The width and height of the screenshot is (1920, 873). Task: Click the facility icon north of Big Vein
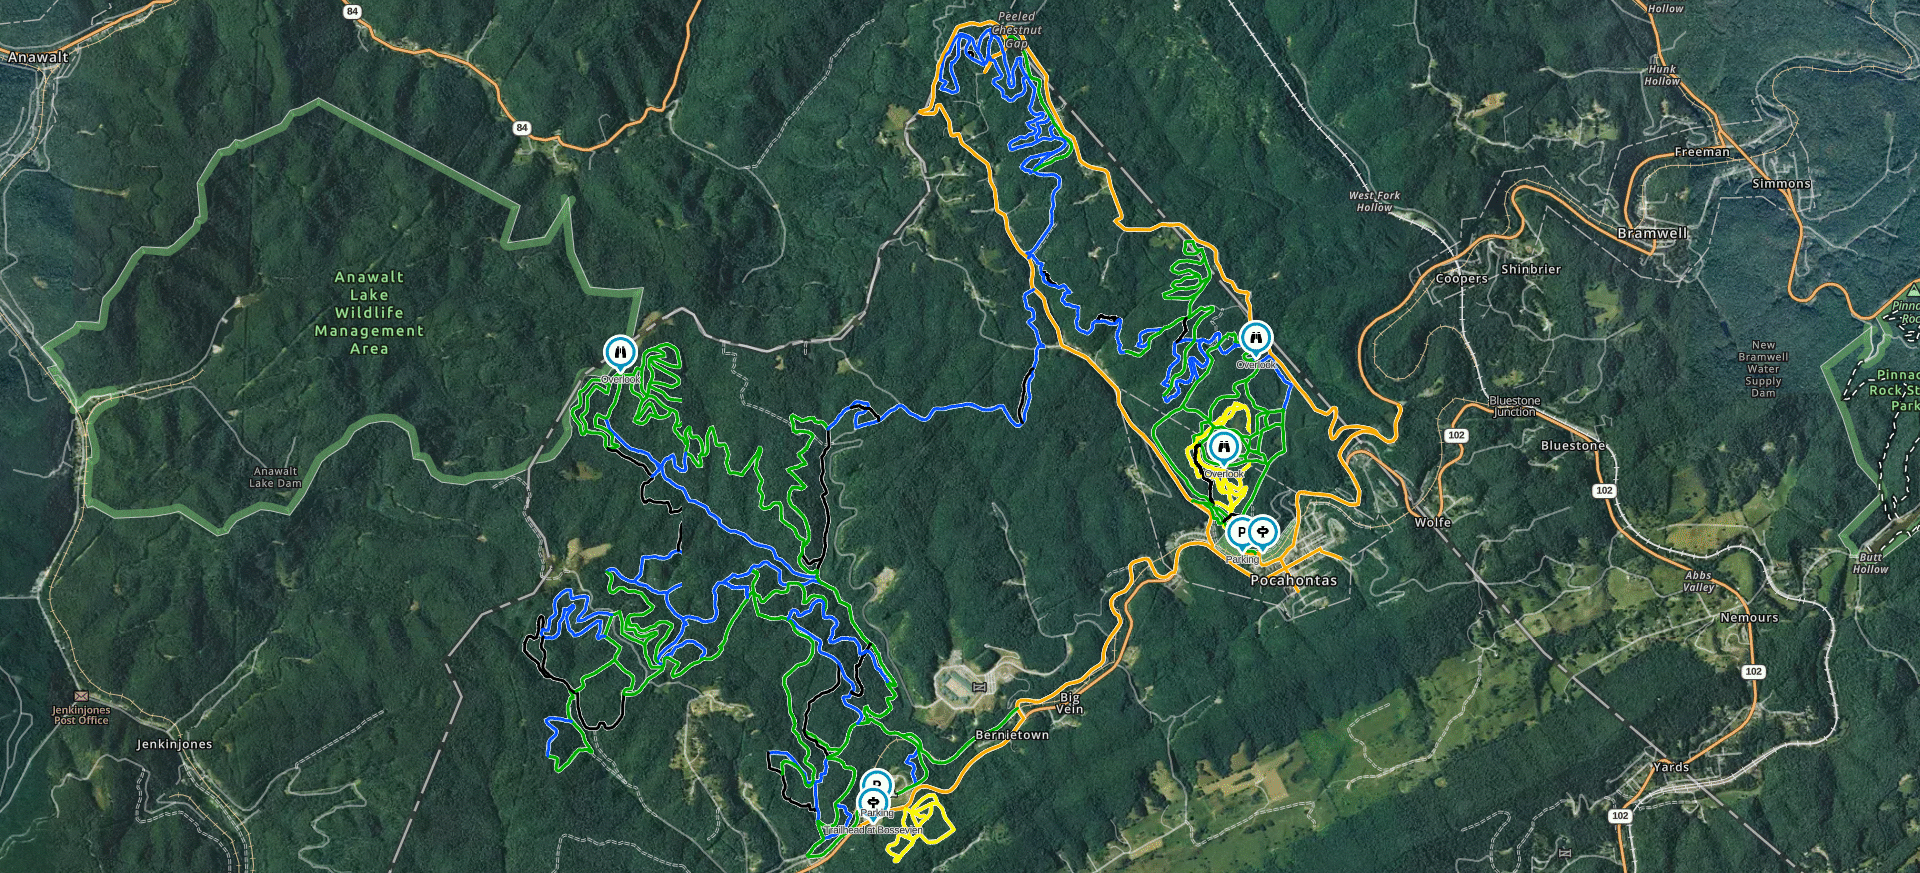979,687
